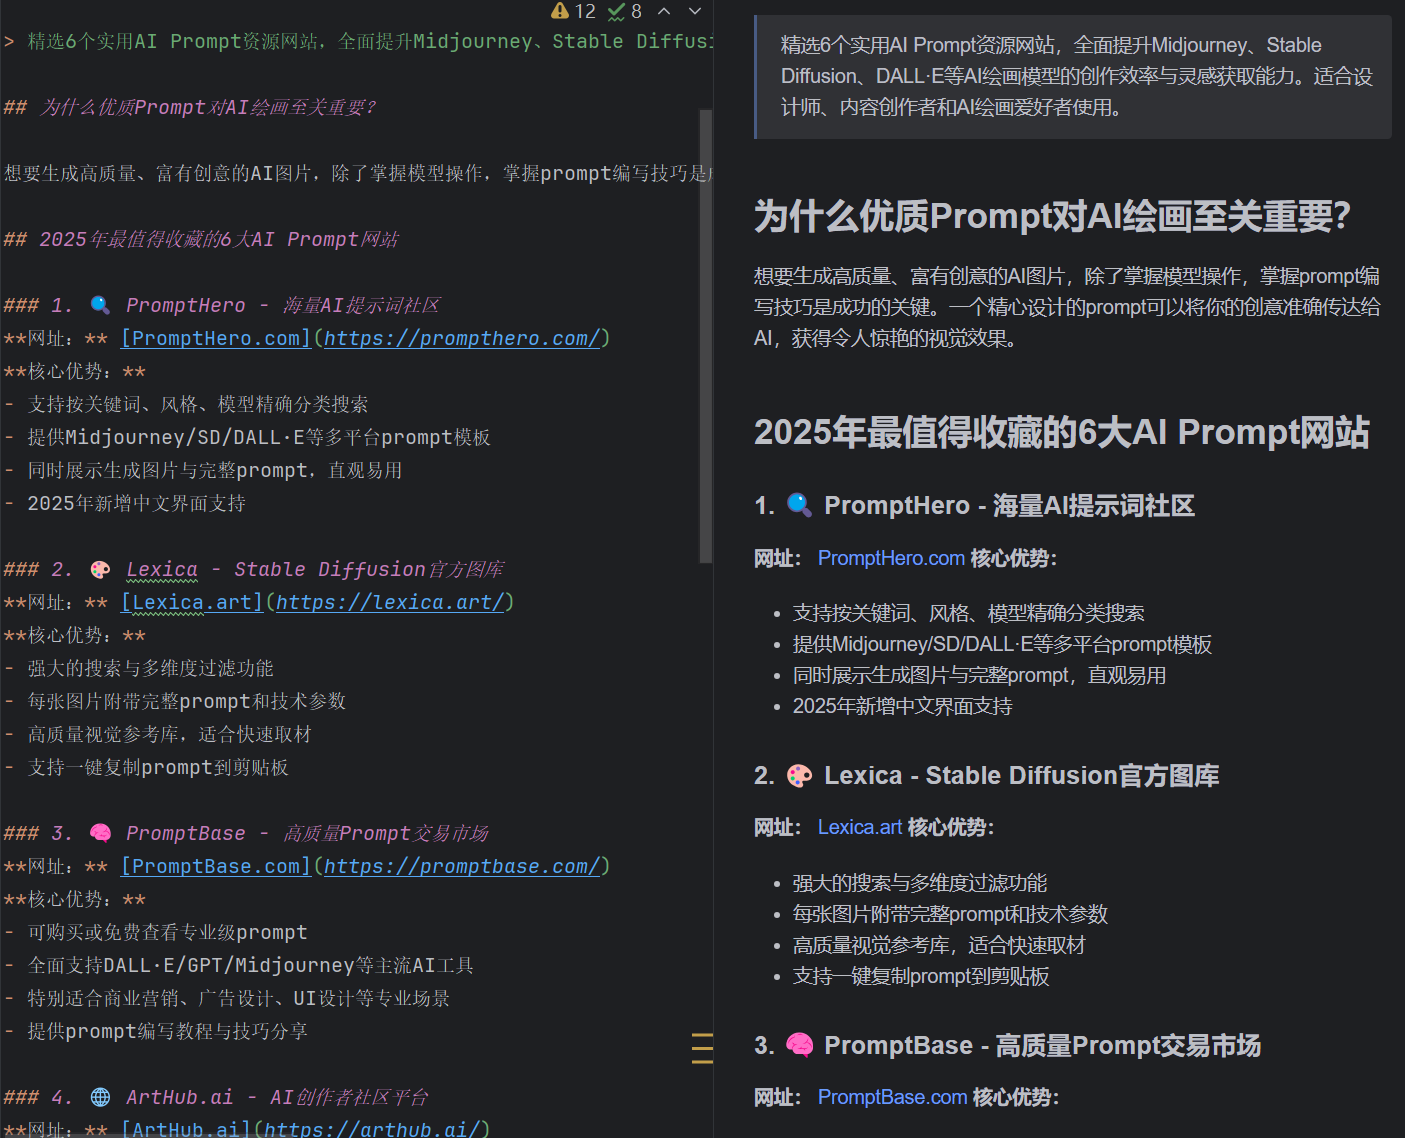
Task: Go to next highlighted error arrow
Action: pyautogui.click(x=695, y=11)
